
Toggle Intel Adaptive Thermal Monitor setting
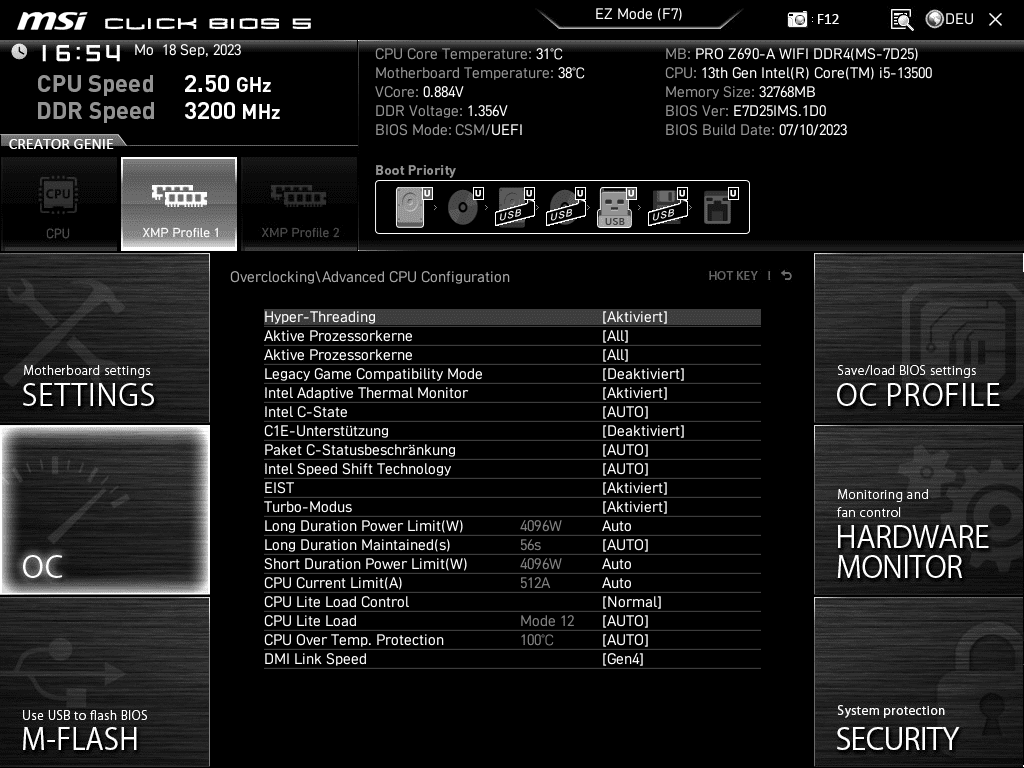click(512, 392)
